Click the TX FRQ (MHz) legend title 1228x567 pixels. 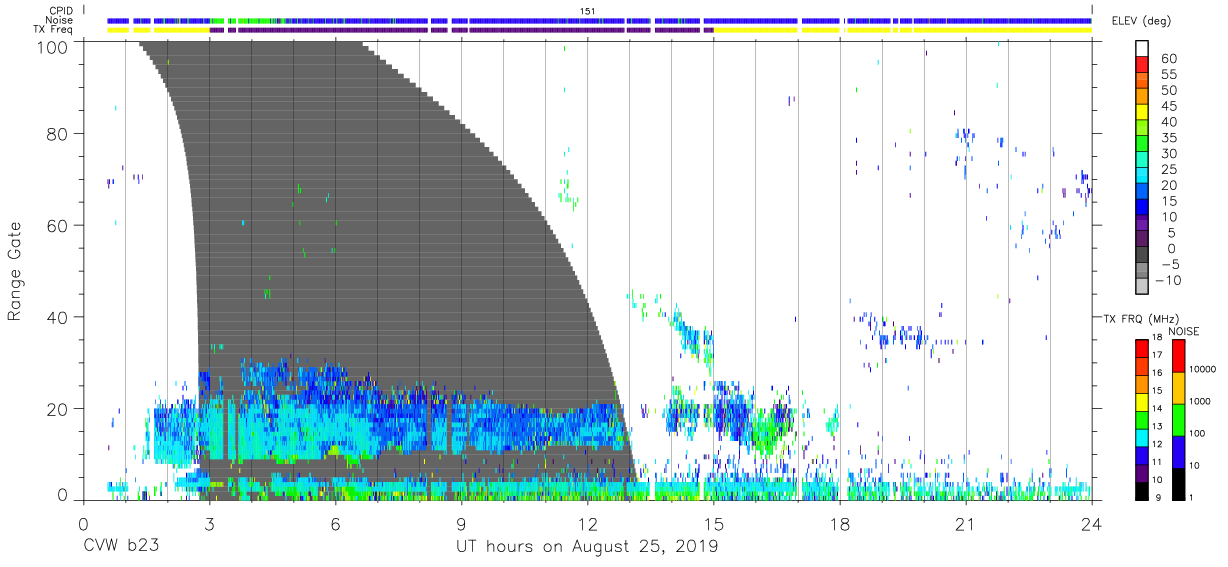click(1139, 319)
